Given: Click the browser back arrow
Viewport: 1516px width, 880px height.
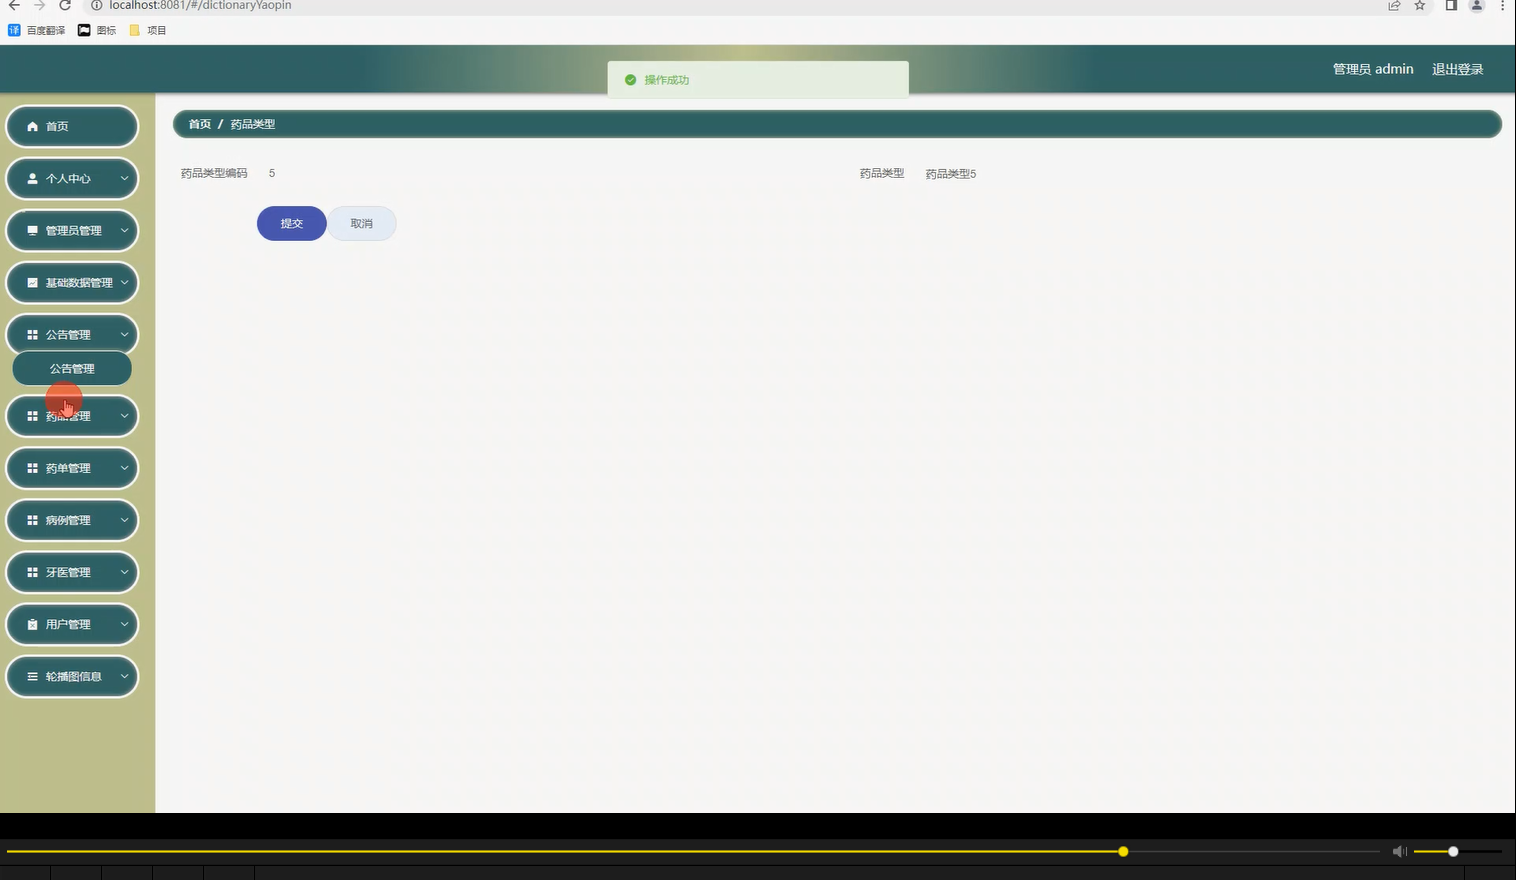Looking at the screenshot, I should pyautogui.click(x=14, y=5).
